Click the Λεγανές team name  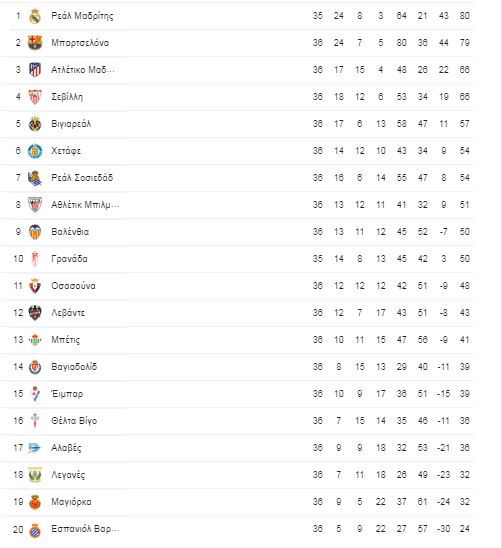68,475
